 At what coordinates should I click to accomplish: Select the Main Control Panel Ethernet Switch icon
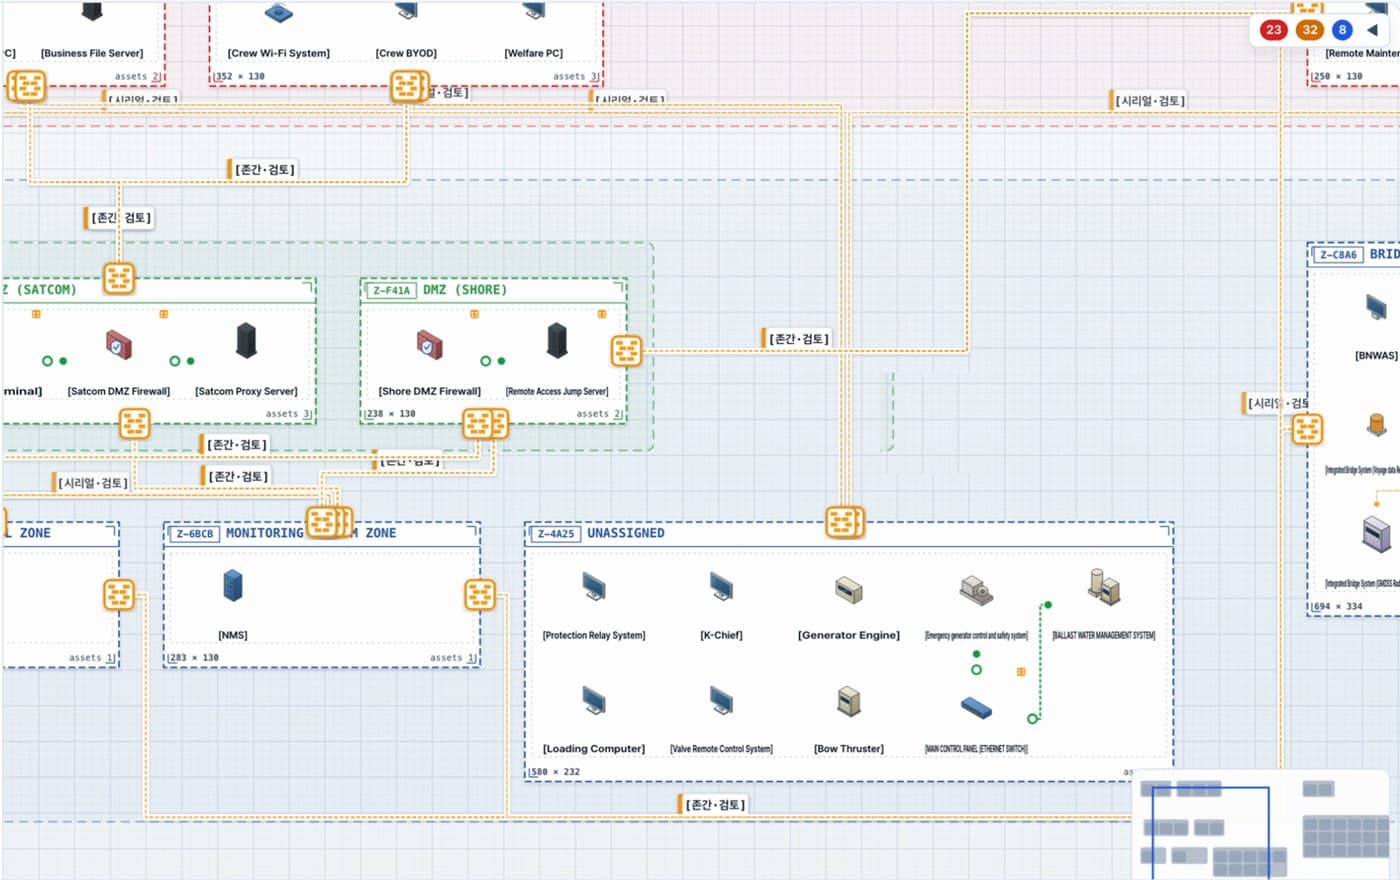tap(976, 708)
